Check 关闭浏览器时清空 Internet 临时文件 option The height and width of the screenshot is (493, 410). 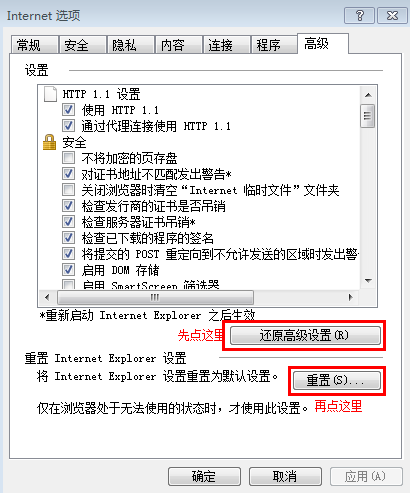coord(68,190)
